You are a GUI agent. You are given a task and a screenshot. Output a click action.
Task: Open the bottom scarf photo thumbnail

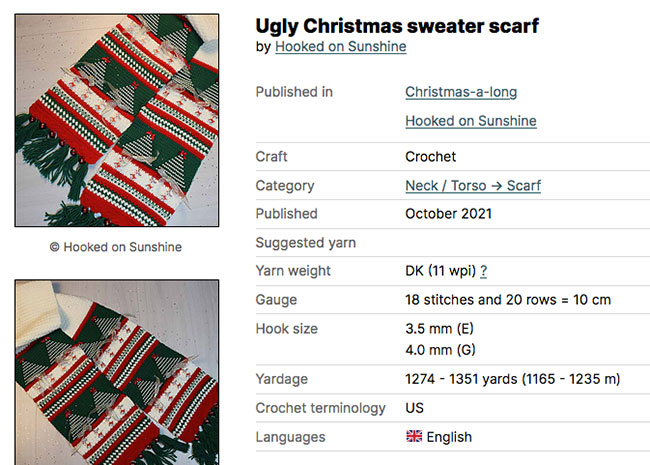coord(116,372)
